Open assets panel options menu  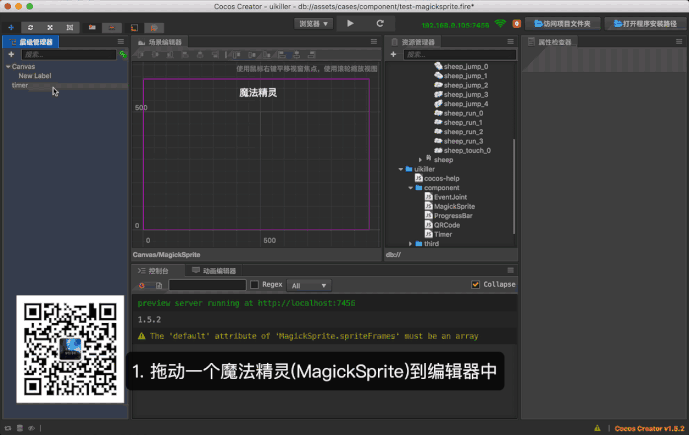click(511, 42)
